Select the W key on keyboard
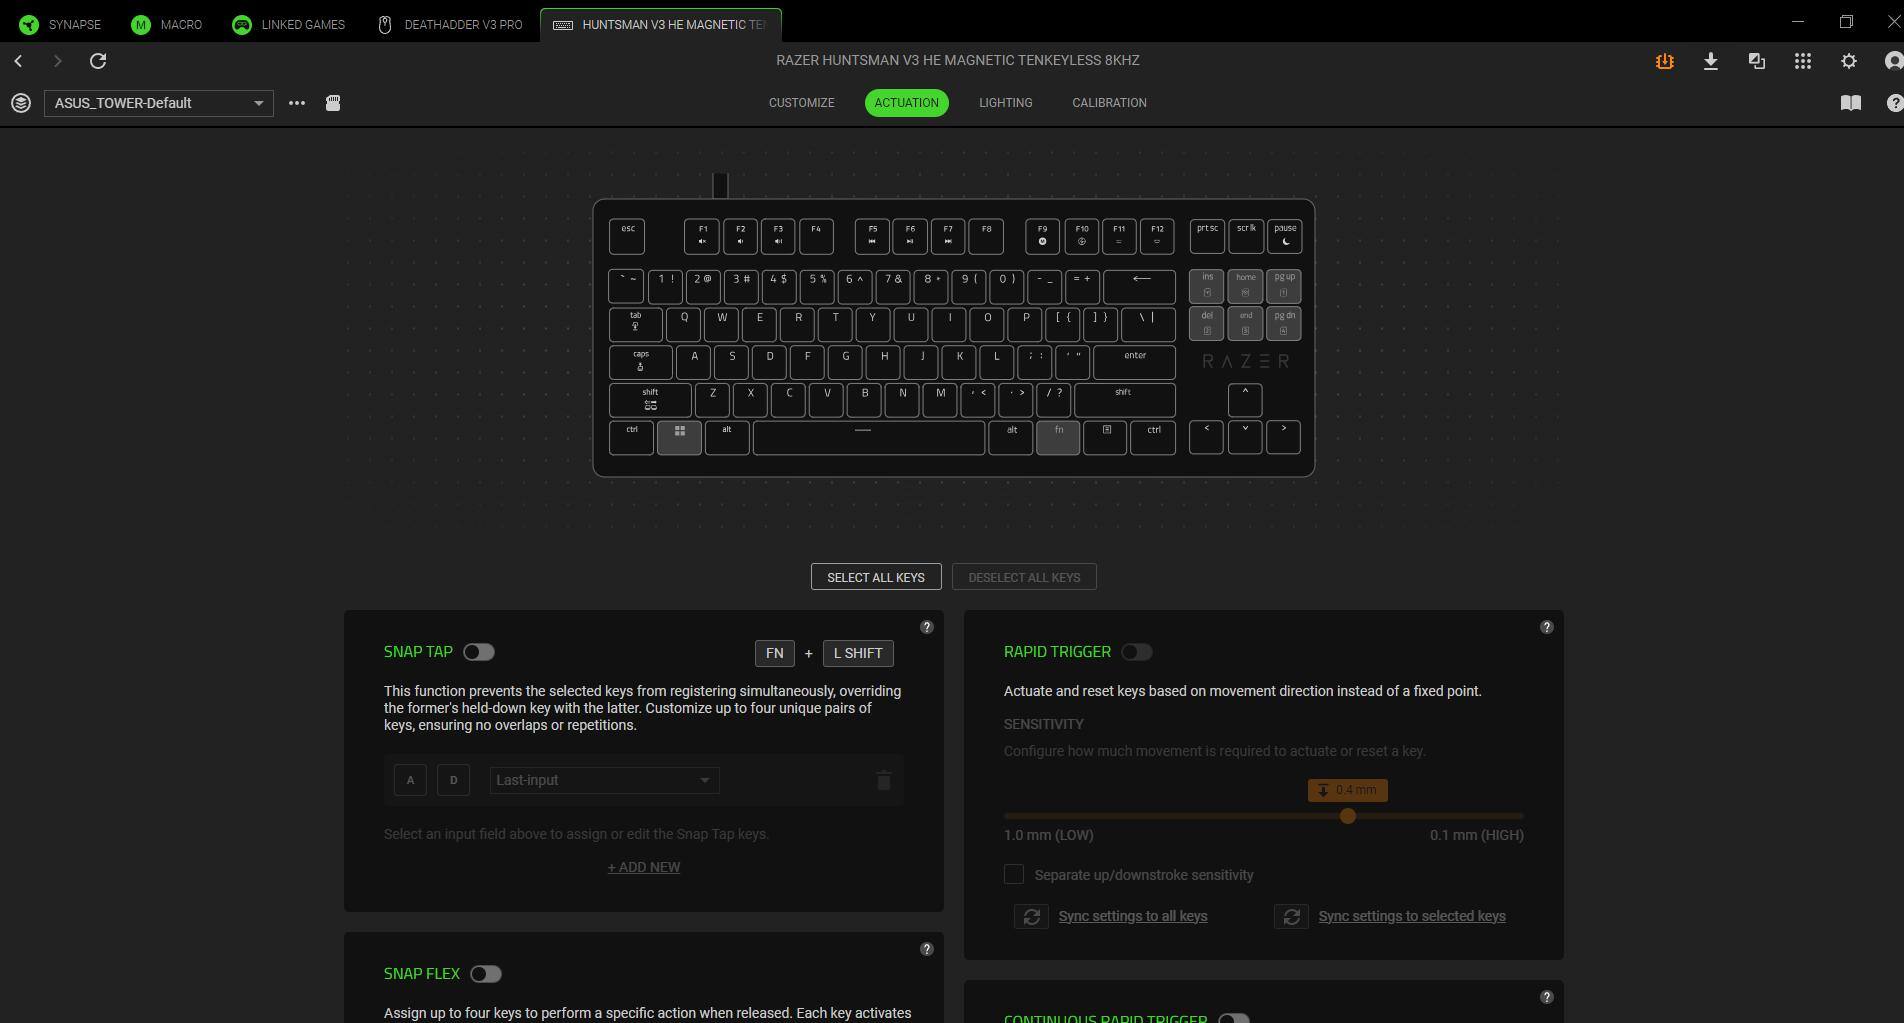This screenshot has height=1023, width=1904. [721, 324]
